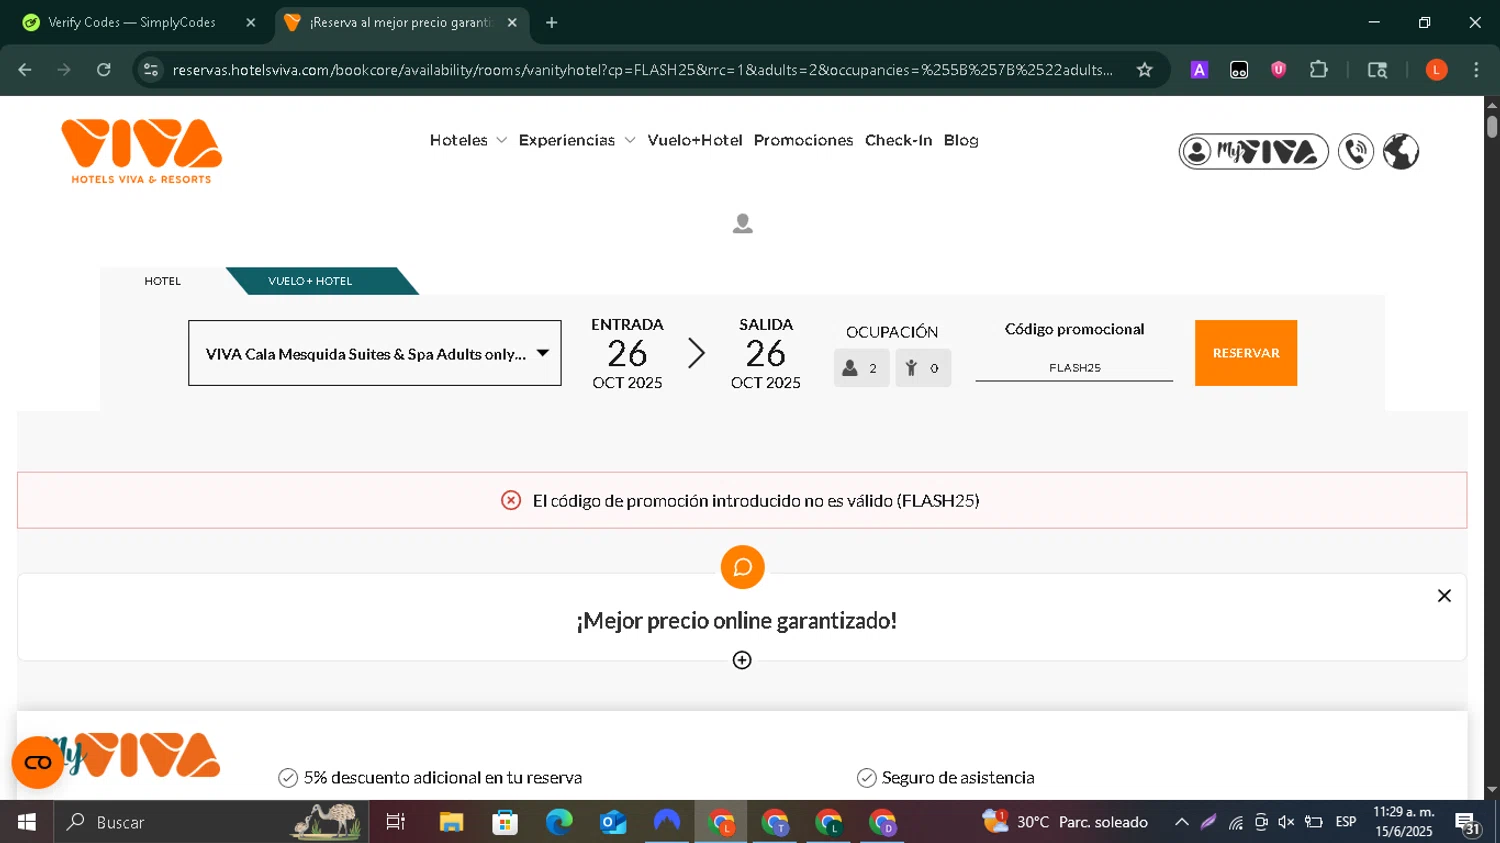Click the adults occupancy counter

click(861, 368)
